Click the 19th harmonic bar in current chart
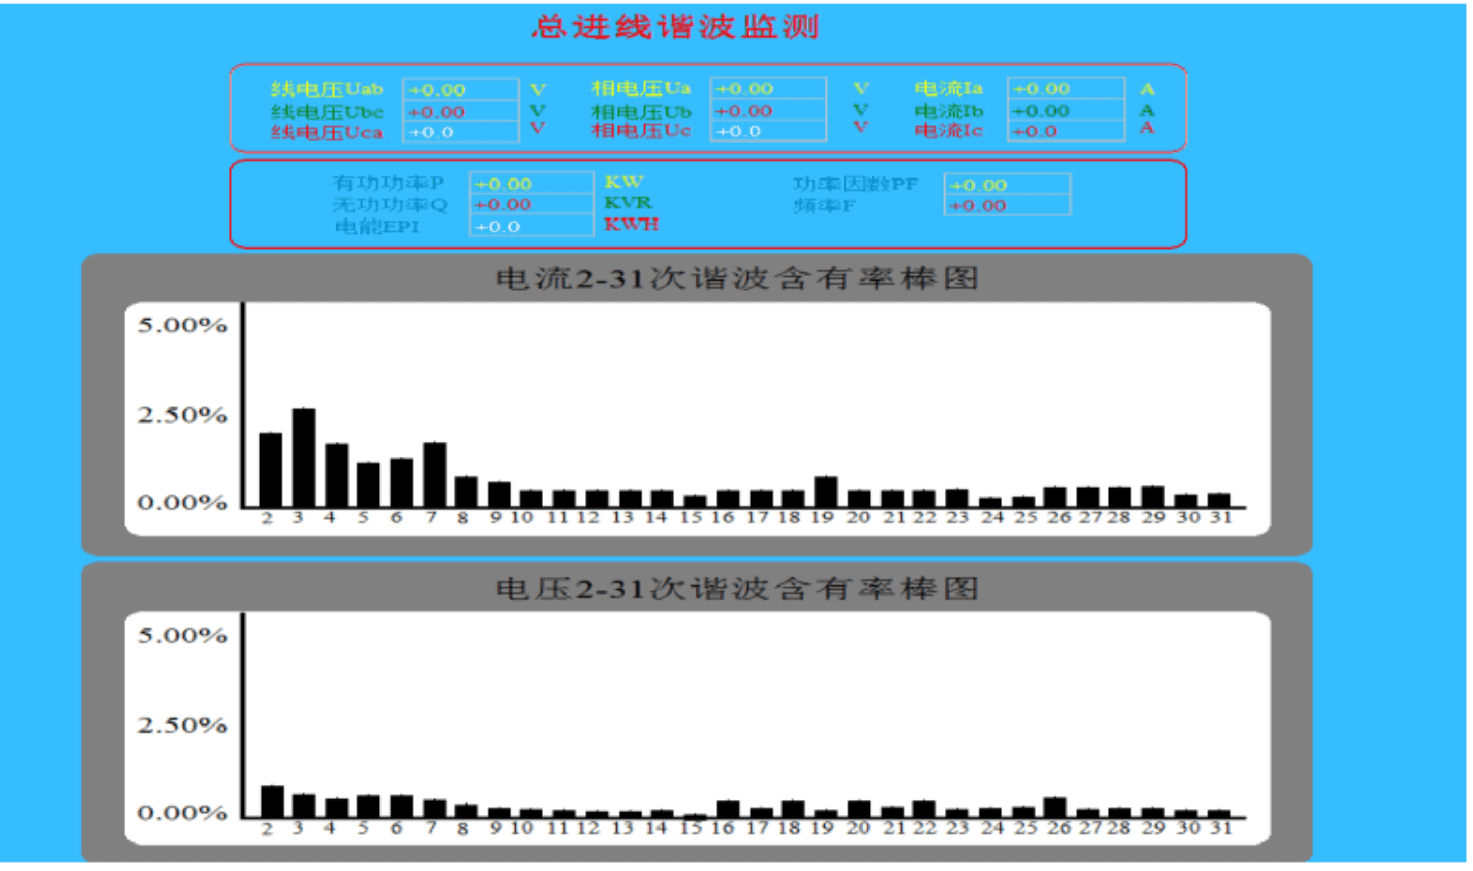Viewport: 1473px width, 871px height. (825, 491)
